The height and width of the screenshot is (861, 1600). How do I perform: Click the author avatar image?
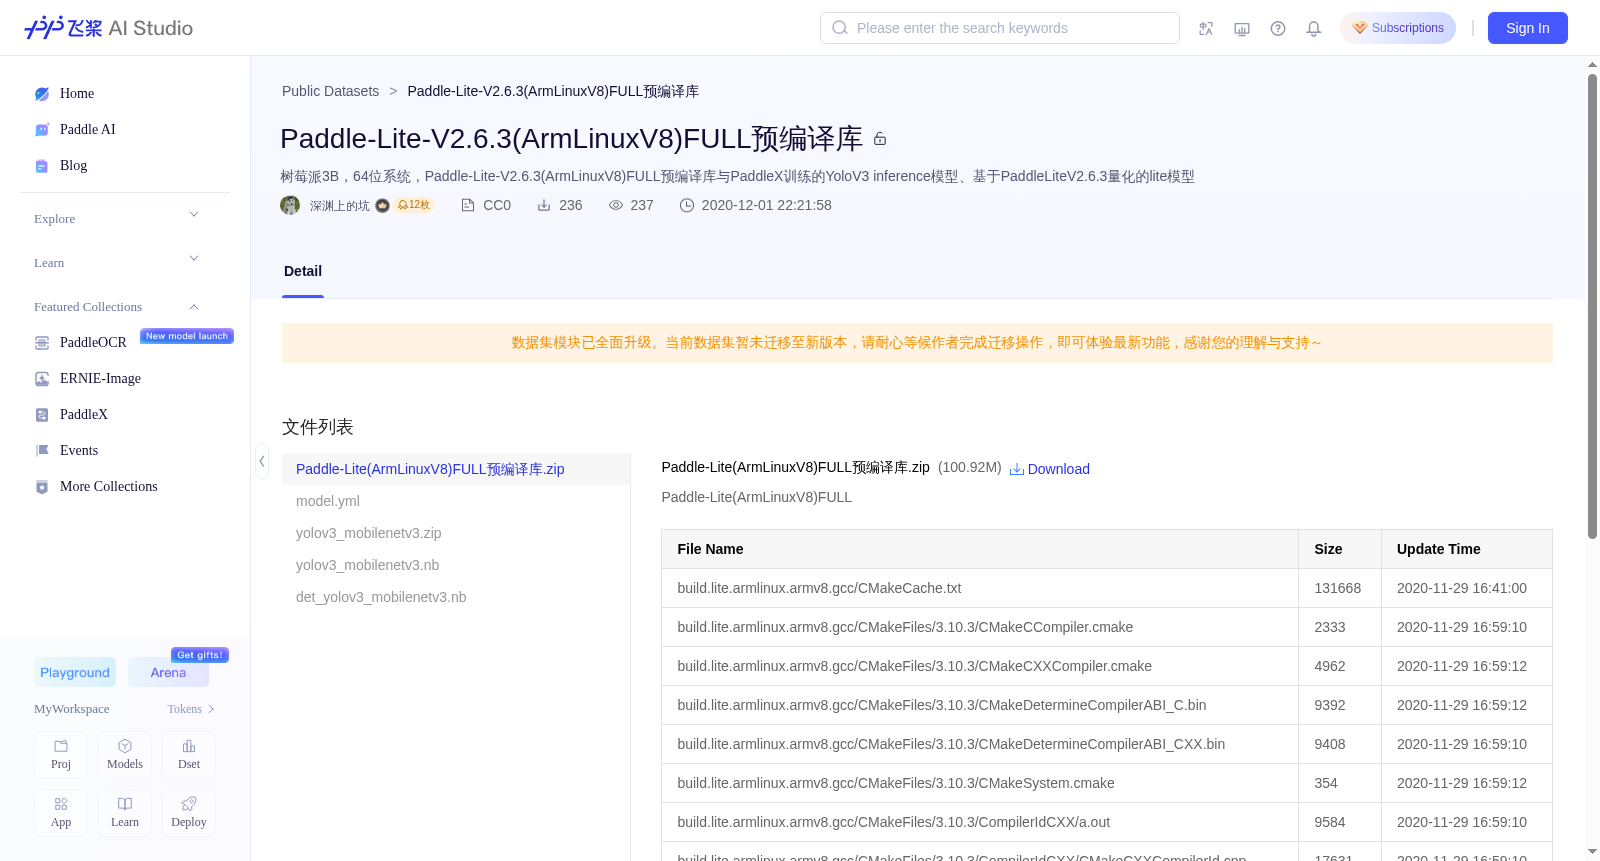[x=290, y=205]
